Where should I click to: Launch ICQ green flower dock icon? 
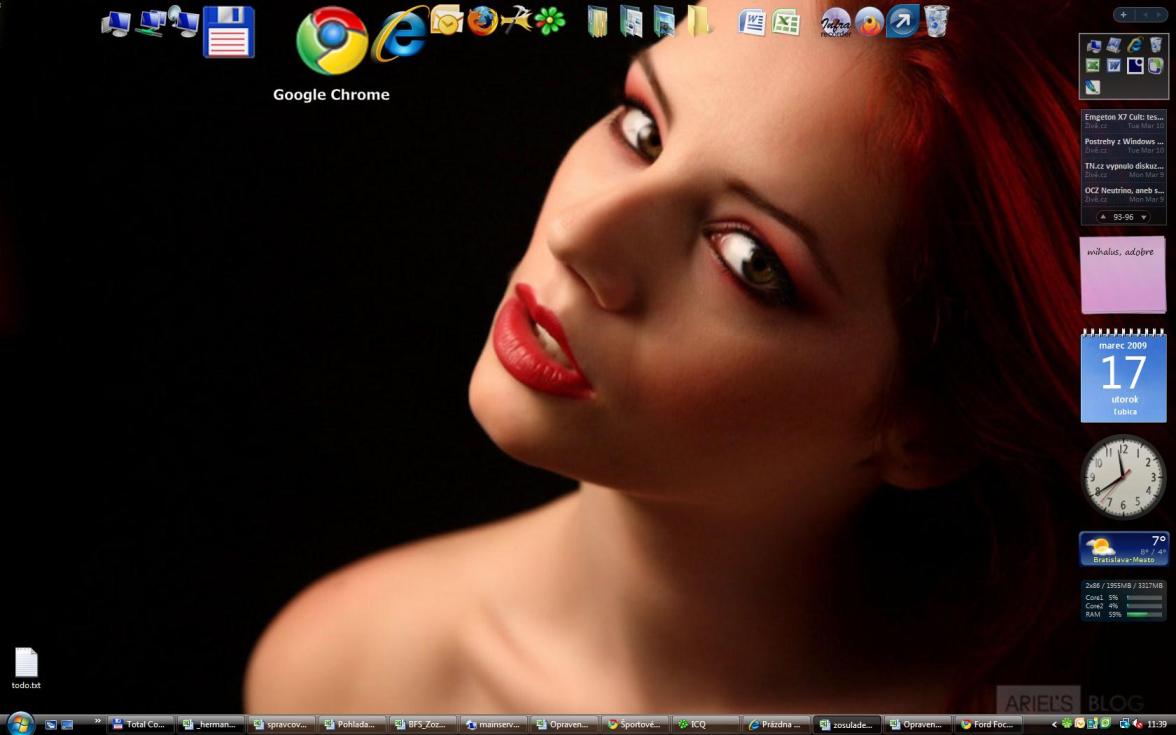click(x=550, y=21)
